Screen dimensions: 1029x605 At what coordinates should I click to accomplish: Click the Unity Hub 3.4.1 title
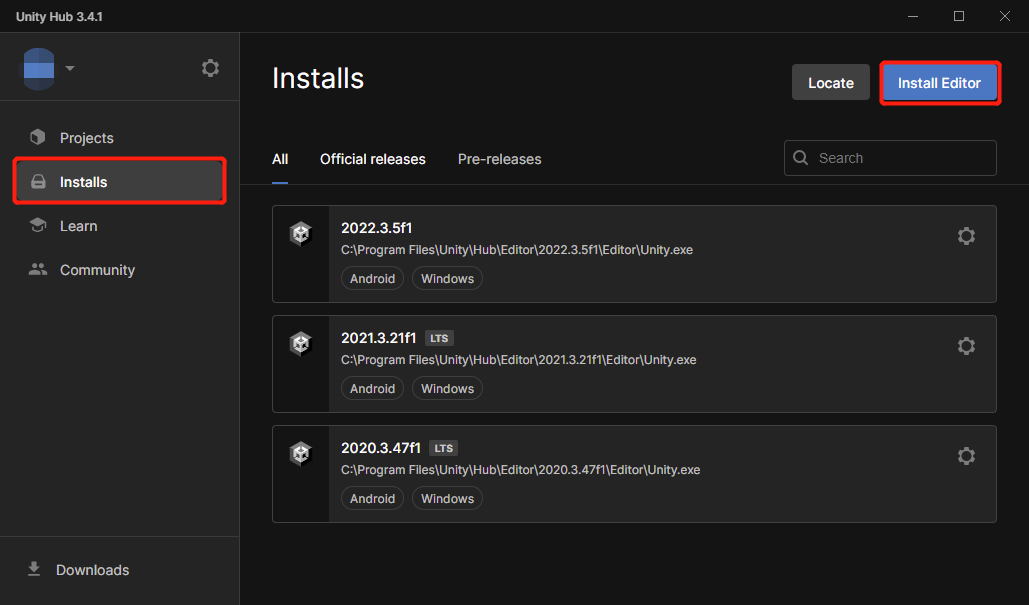click(x=59, y=16)
